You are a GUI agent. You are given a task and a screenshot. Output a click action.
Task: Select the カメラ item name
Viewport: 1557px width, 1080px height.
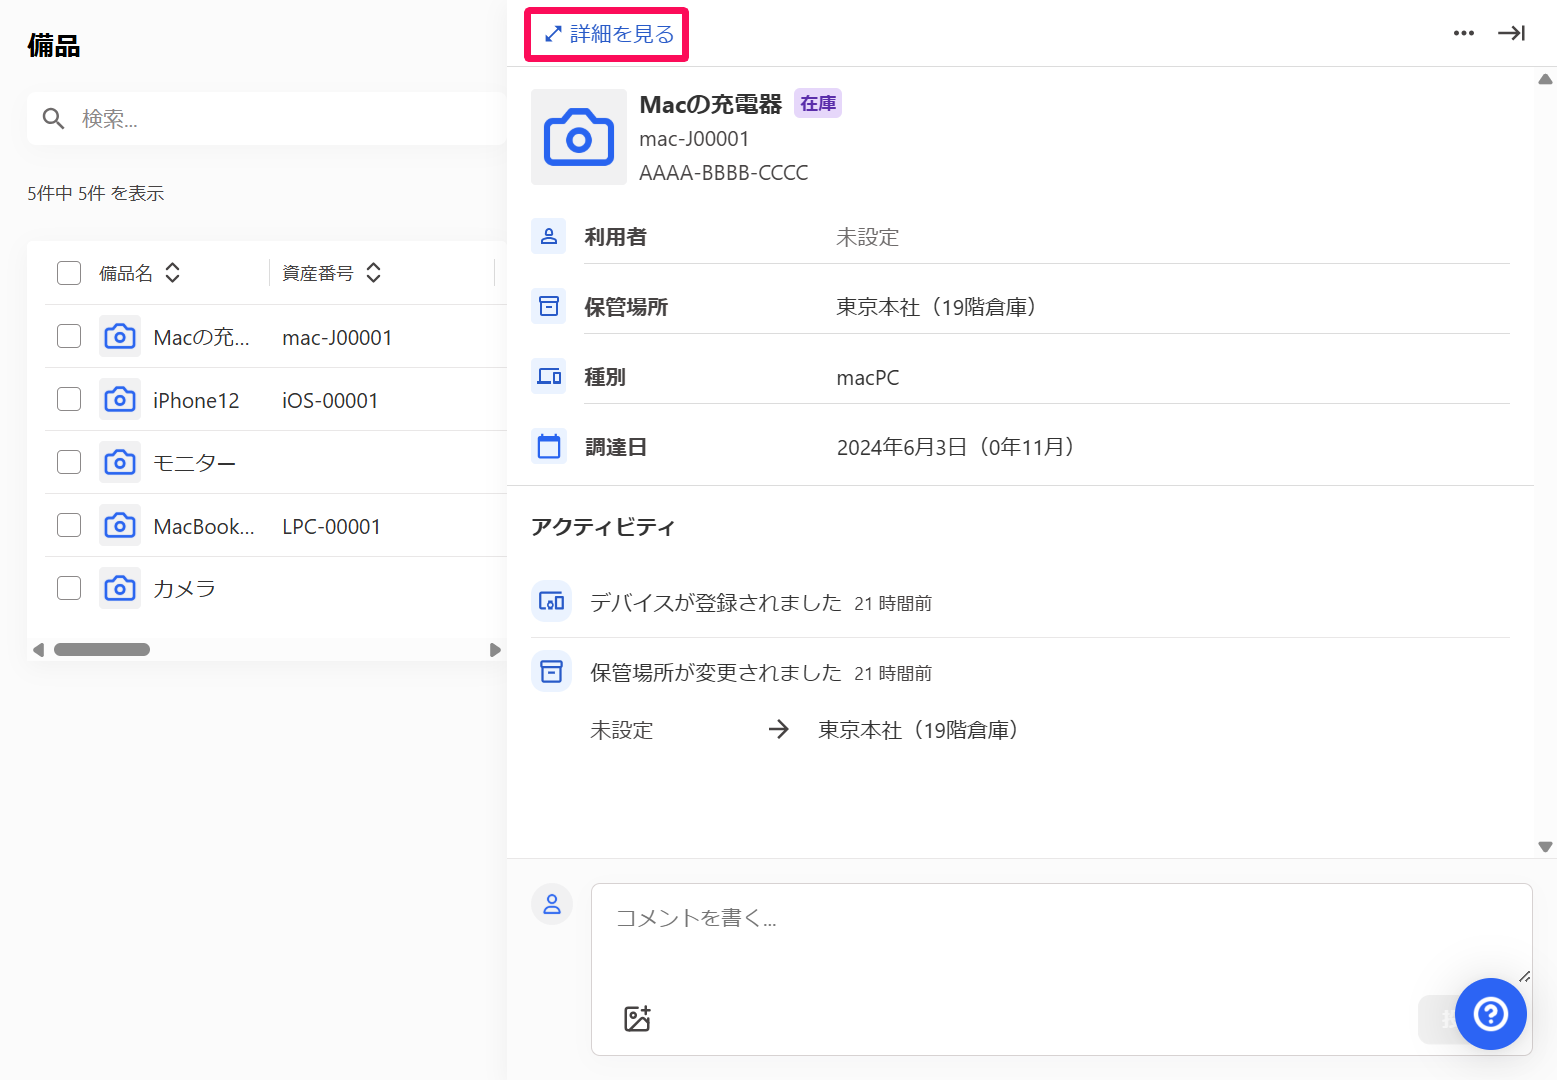tap(185, 589)
